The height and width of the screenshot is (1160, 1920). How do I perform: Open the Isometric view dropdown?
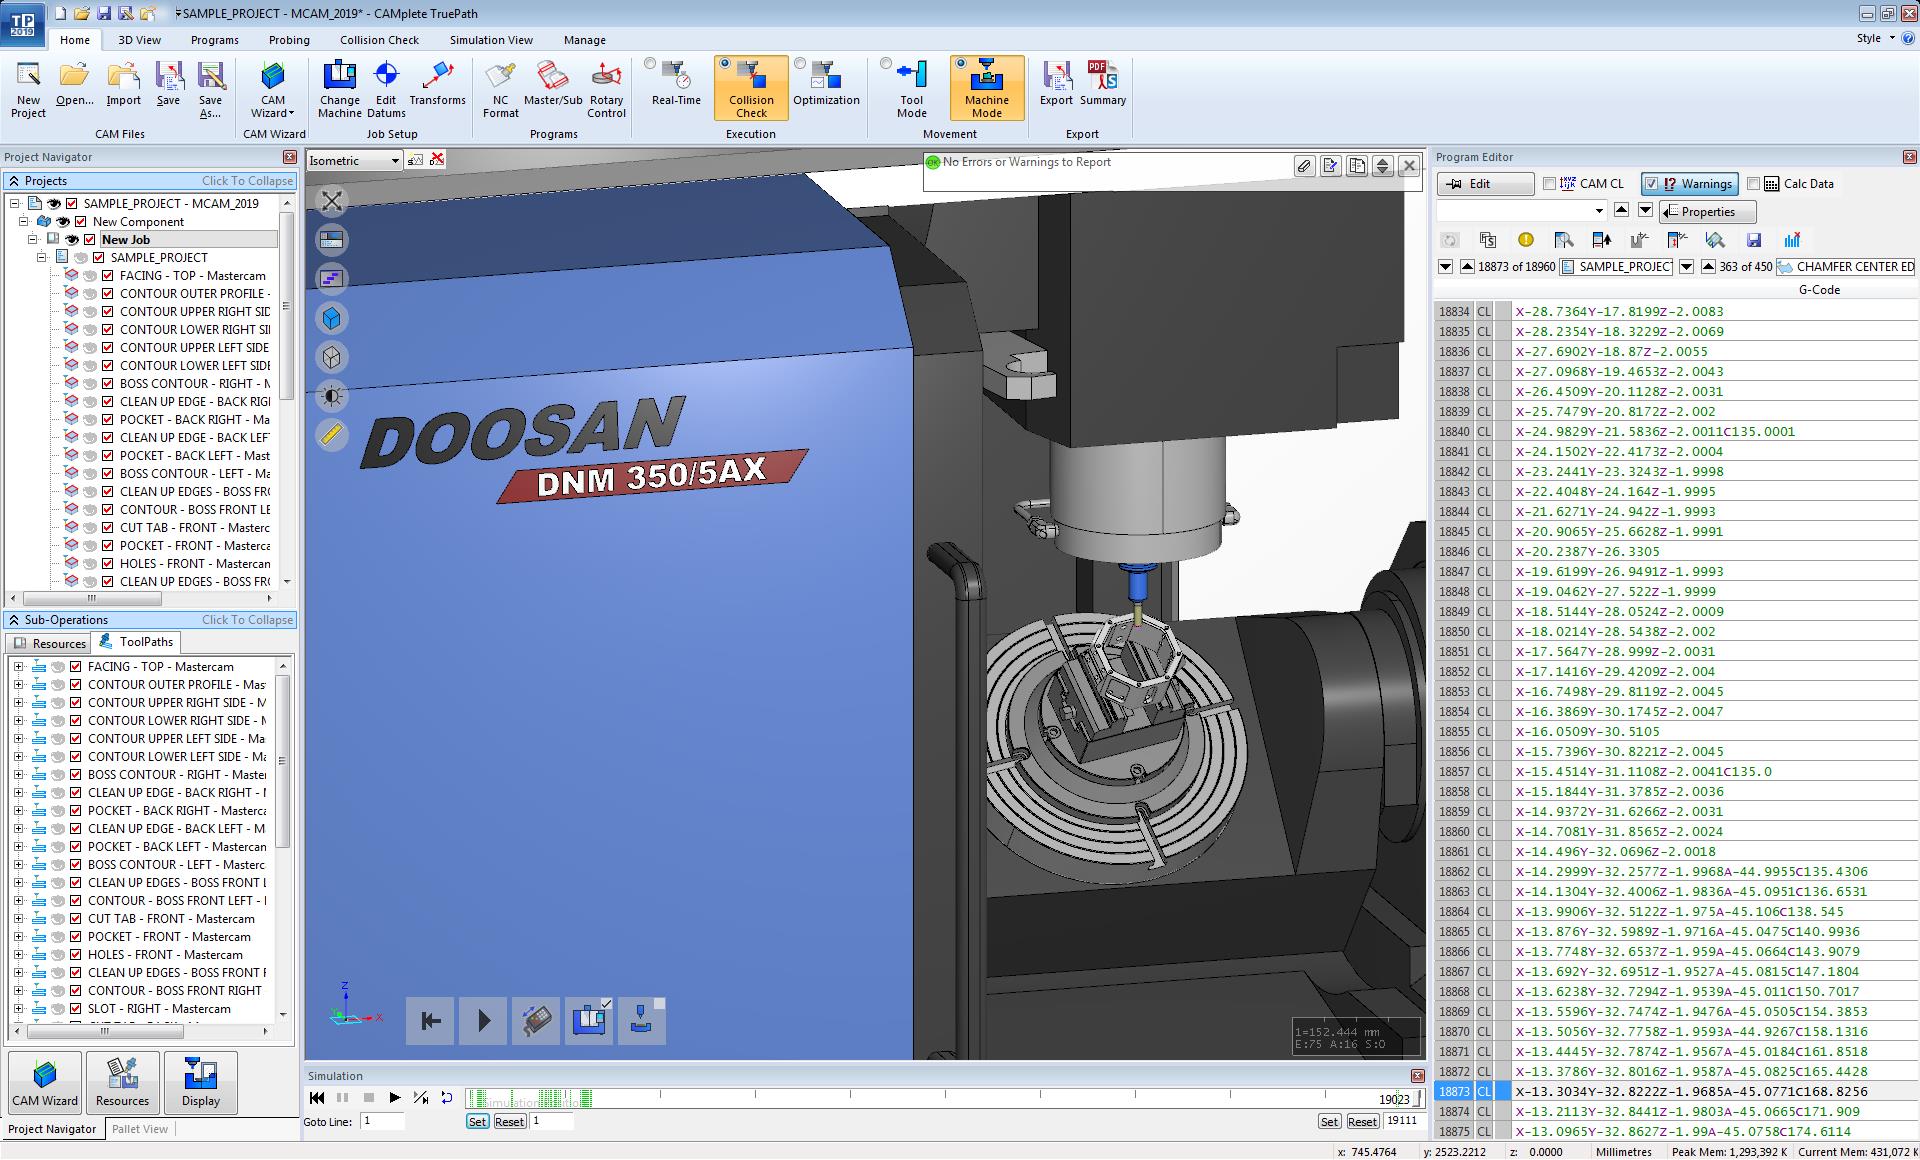point(395,161)
